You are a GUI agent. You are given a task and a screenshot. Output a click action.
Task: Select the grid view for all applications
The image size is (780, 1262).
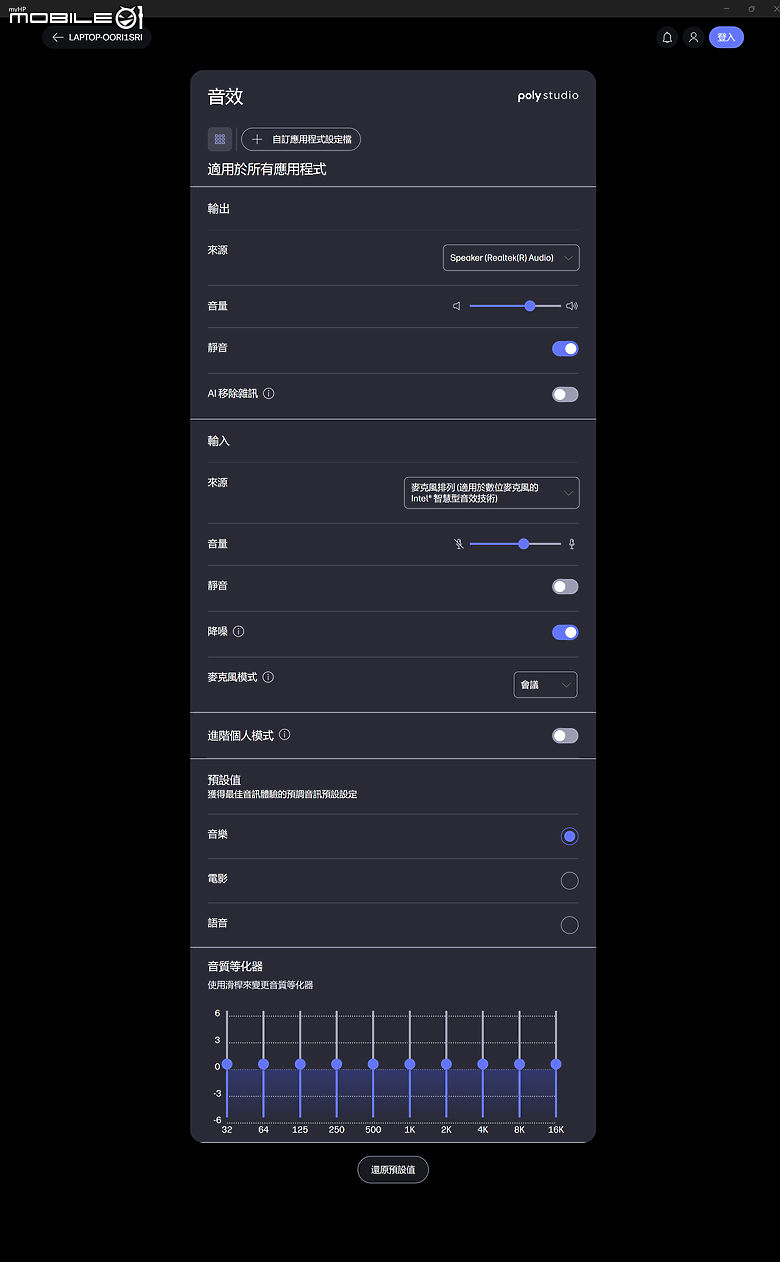pyautogui.click(x=220, y=139)
